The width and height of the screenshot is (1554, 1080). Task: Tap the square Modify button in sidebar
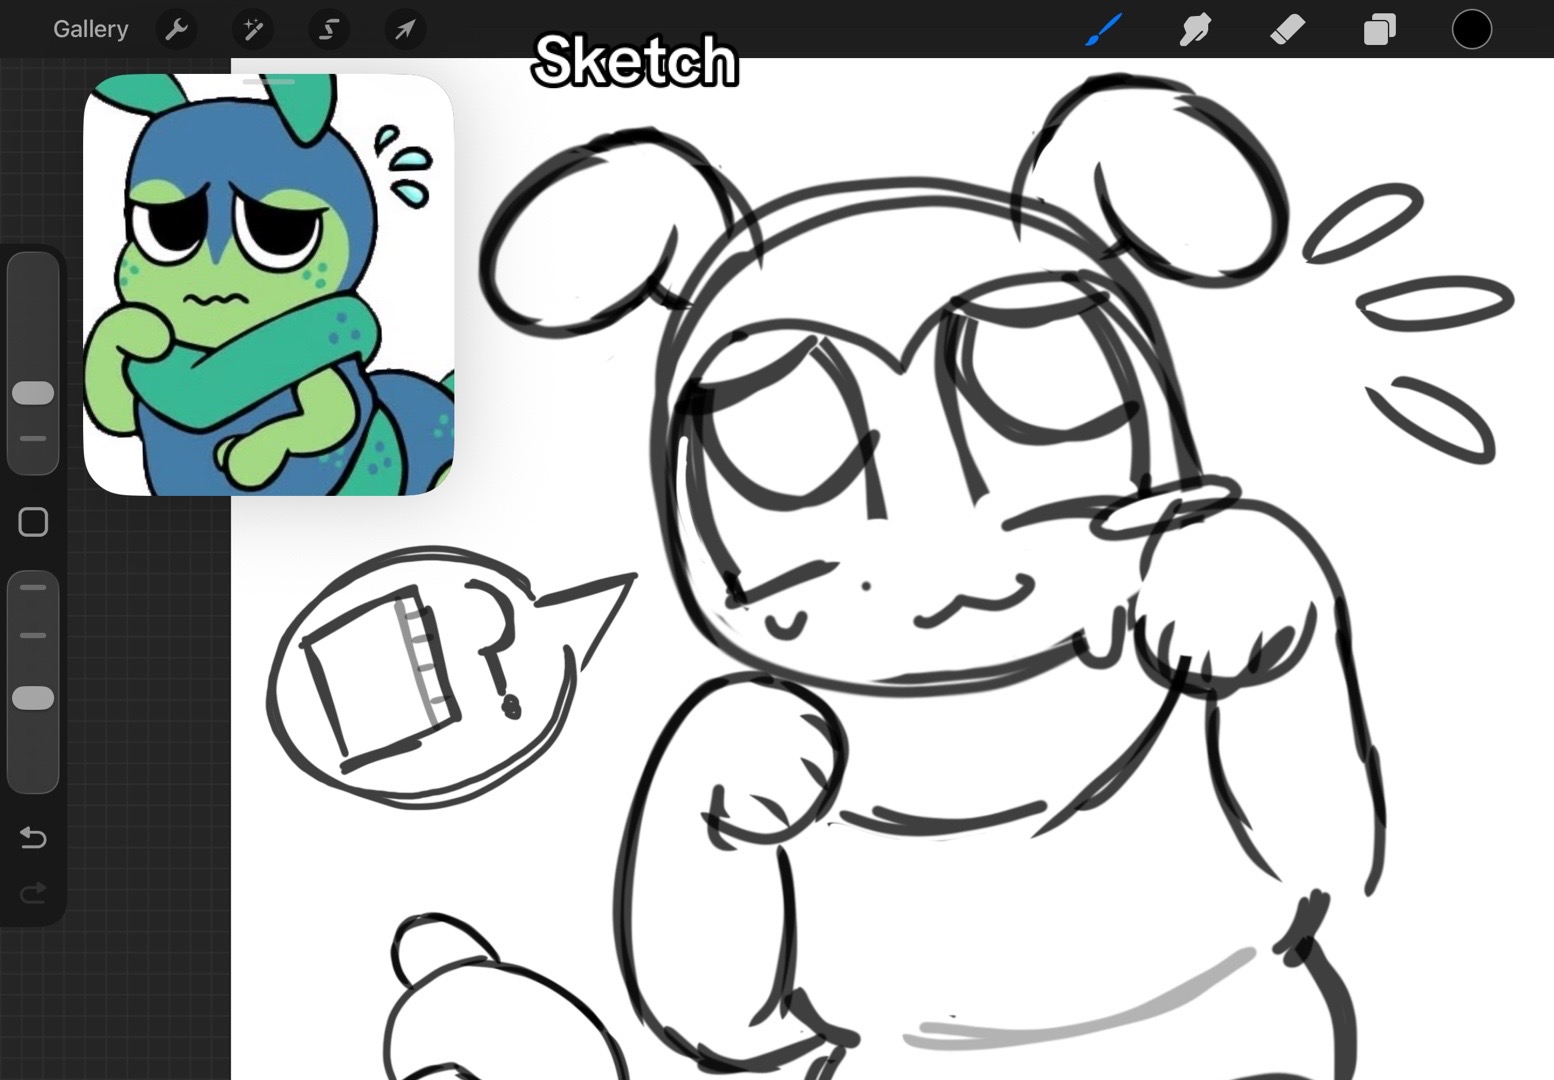33,522
